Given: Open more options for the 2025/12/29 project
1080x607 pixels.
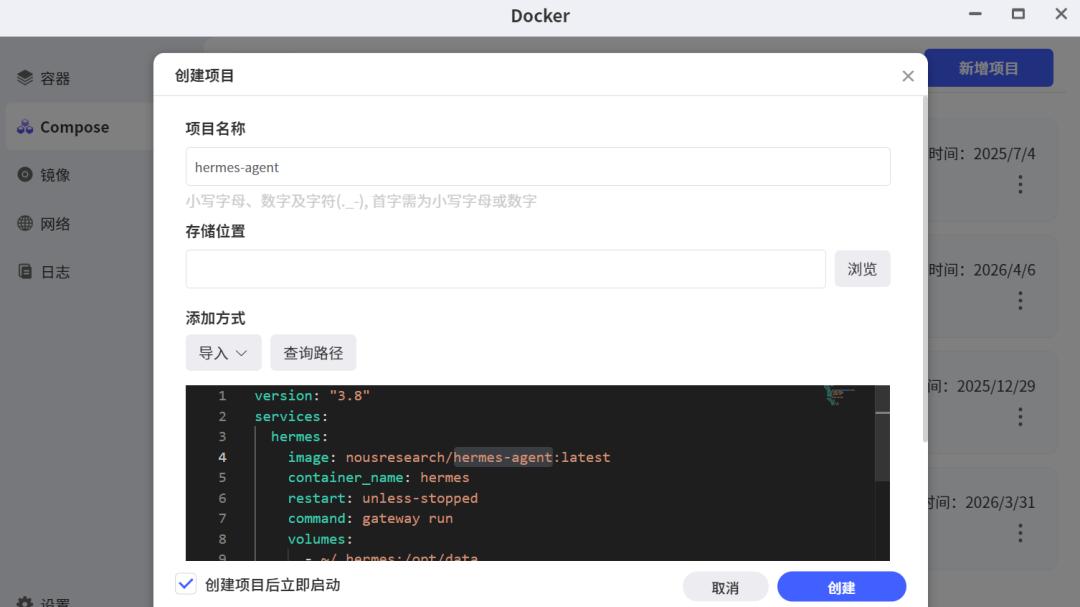Looking at the screenshot, I should (1020, 417).
